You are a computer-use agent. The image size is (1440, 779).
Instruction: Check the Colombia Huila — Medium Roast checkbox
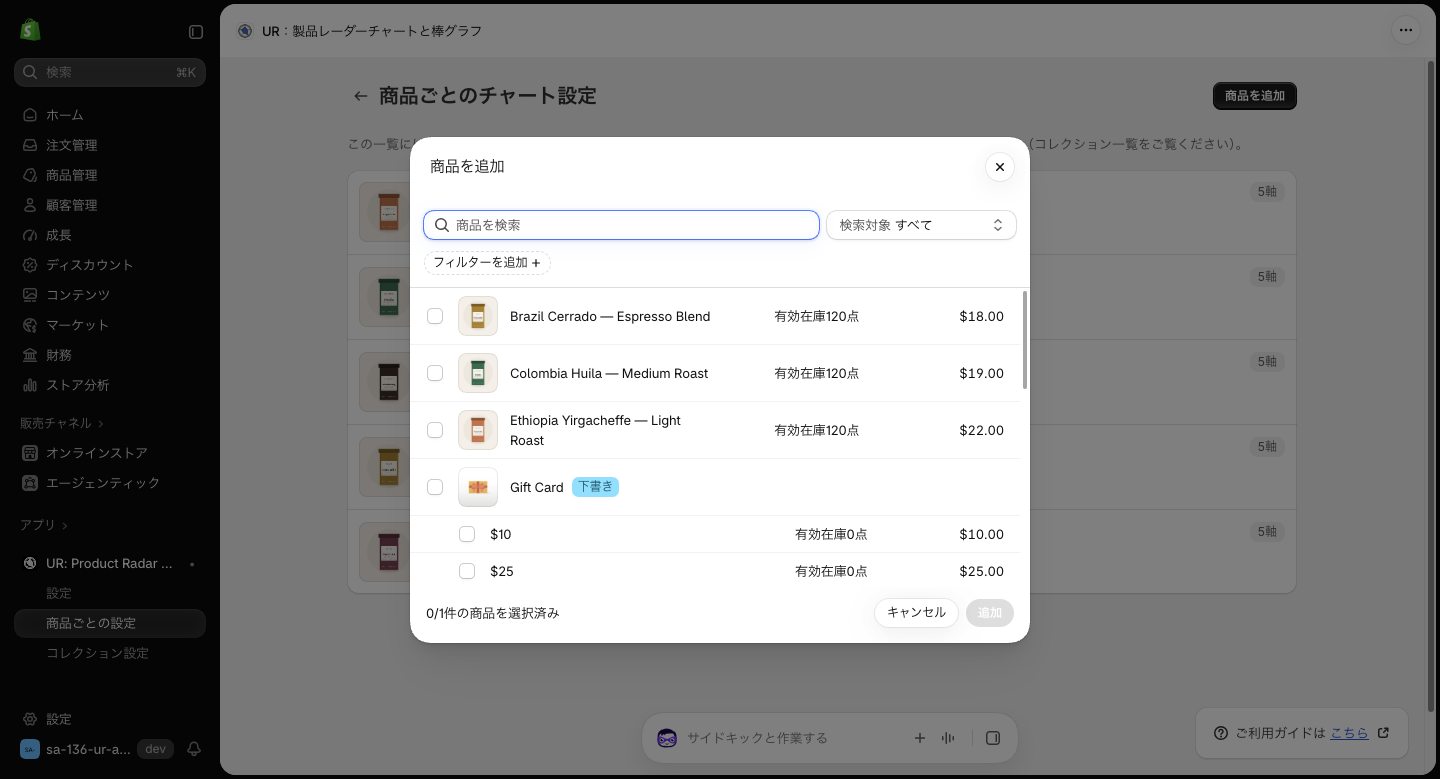tap(435, 373)
